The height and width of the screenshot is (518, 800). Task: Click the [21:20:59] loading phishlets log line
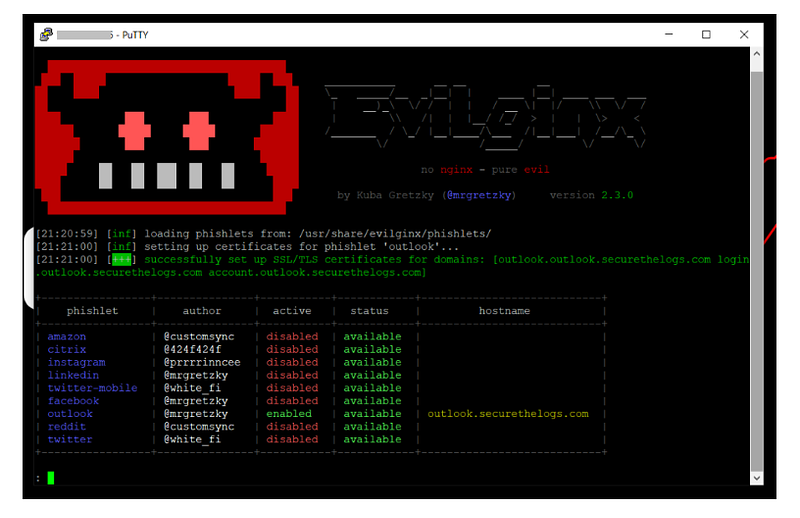click(x=263, y=234)
